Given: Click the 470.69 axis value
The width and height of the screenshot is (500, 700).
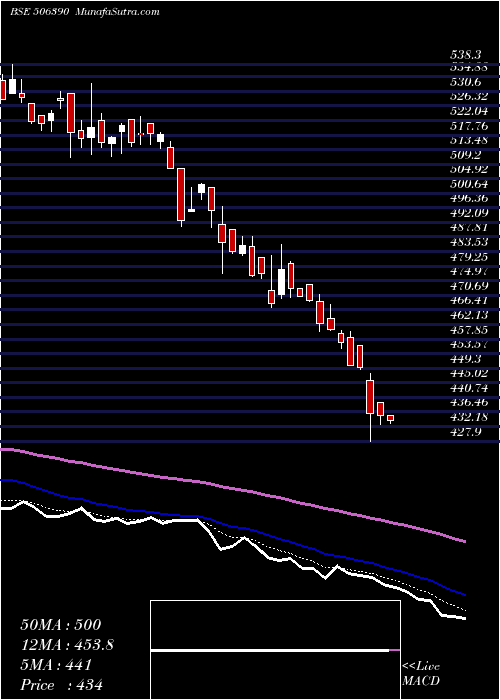Looking at the screenshot, I should (469, 286).
